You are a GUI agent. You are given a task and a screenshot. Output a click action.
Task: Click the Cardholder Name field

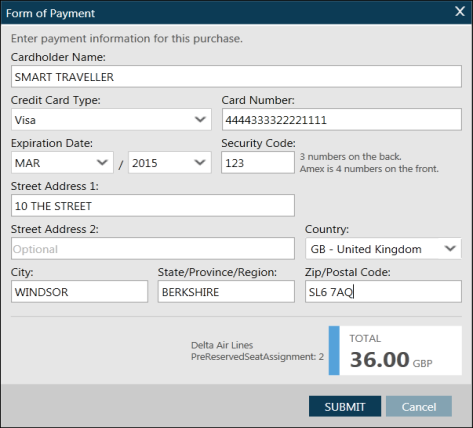tap(236, 77)
